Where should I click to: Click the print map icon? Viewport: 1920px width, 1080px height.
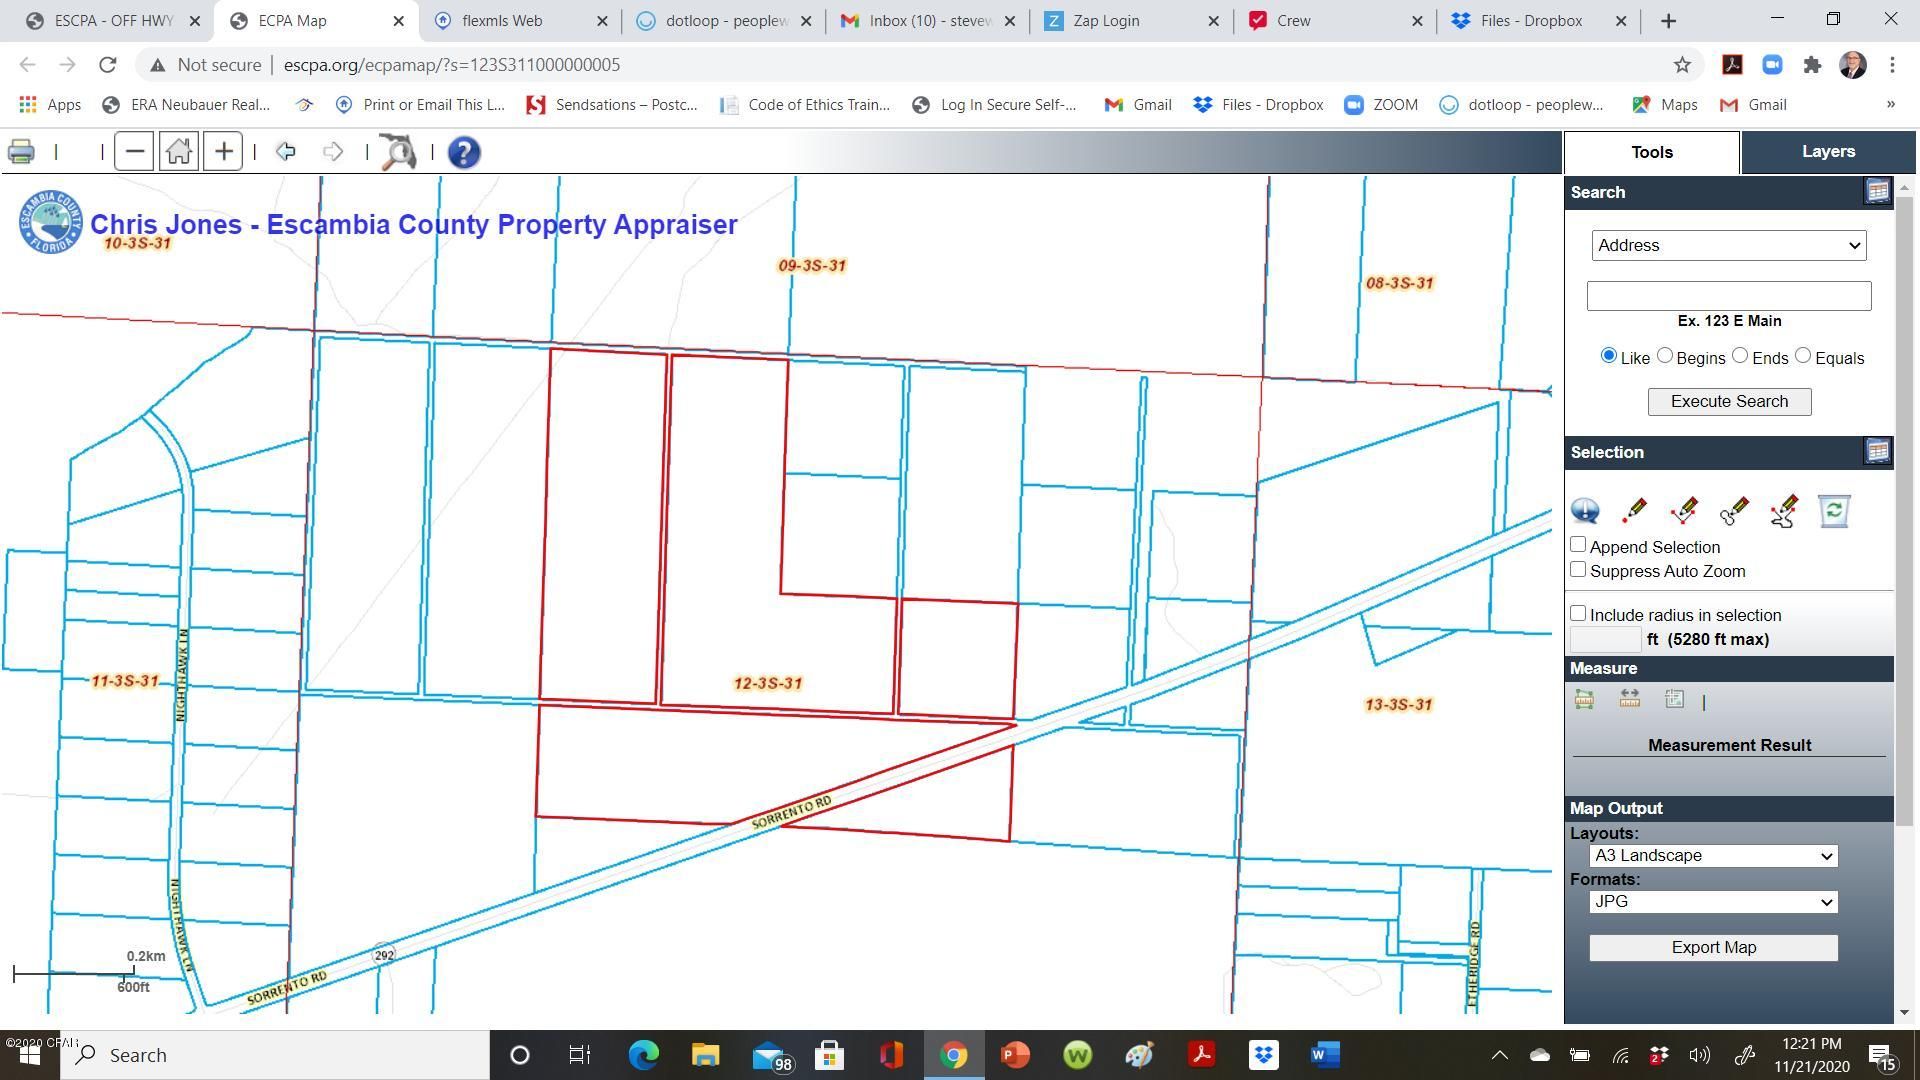click(20, 151)
